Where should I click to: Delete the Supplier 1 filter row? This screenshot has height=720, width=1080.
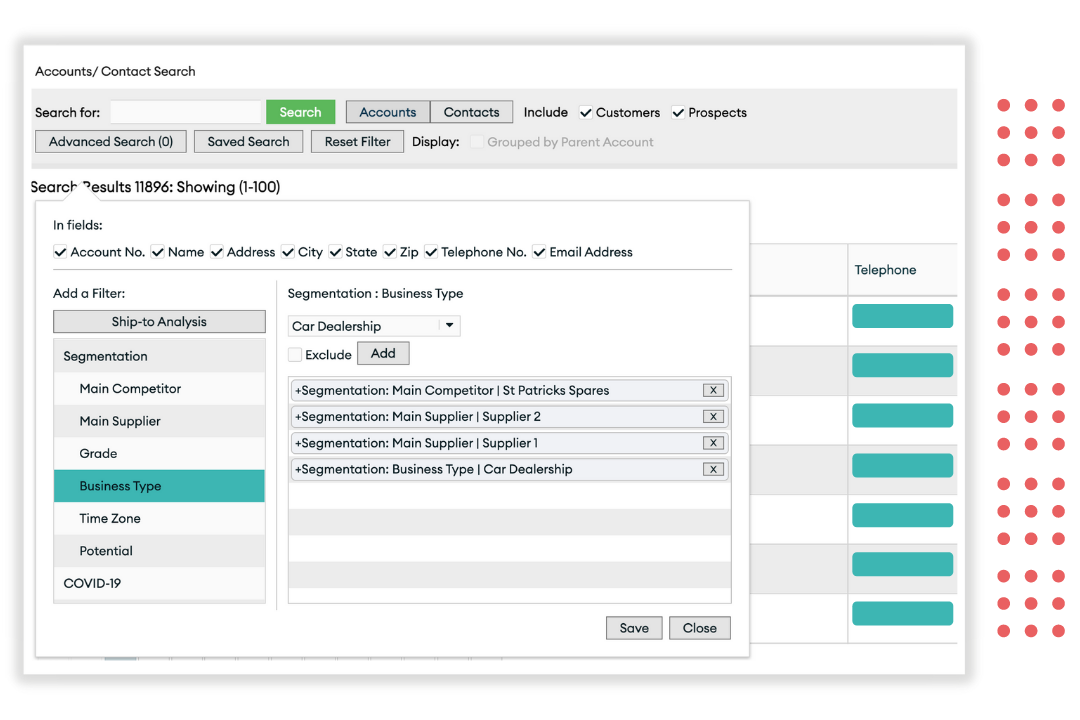[712, 443]
